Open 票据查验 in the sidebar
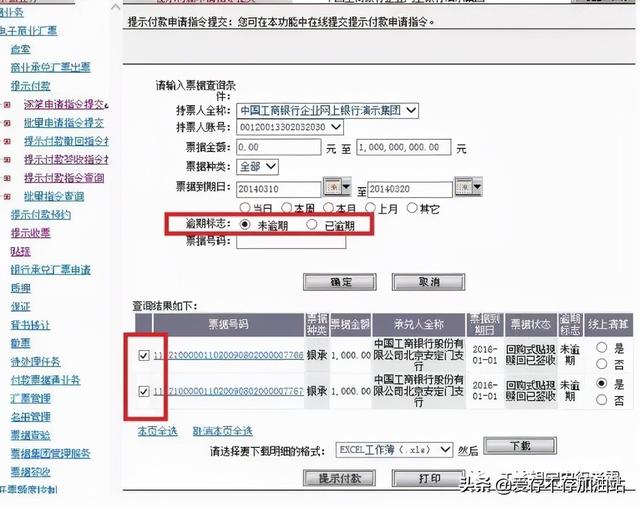Viewport: 640px width, 508px height. coord(31,435)
